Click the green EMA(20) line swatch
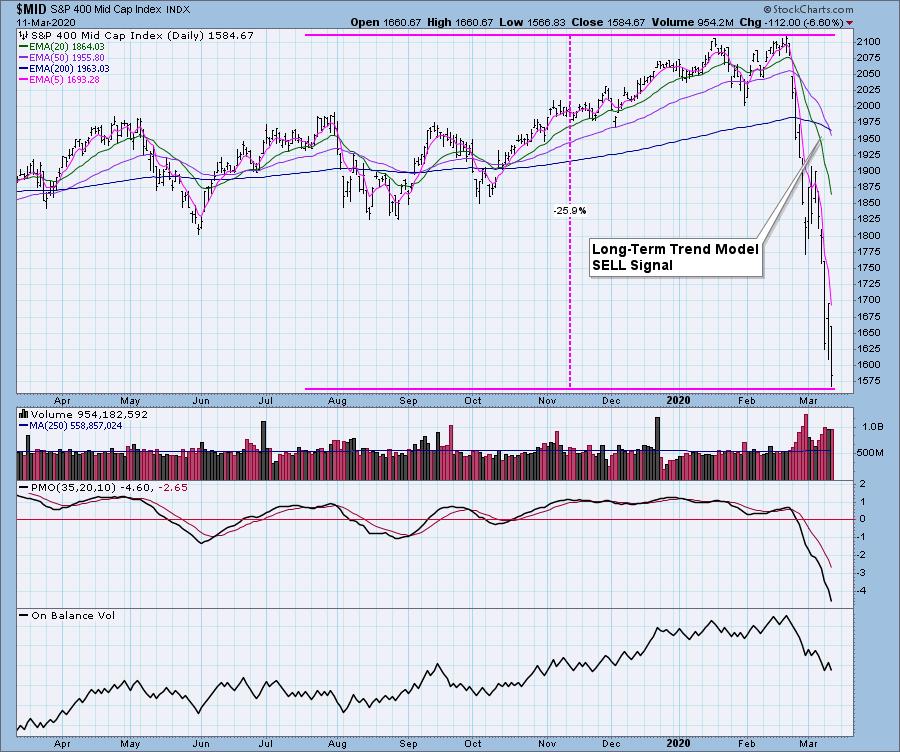900x752 pixels. pyautogui.click(x=24, y=46)
